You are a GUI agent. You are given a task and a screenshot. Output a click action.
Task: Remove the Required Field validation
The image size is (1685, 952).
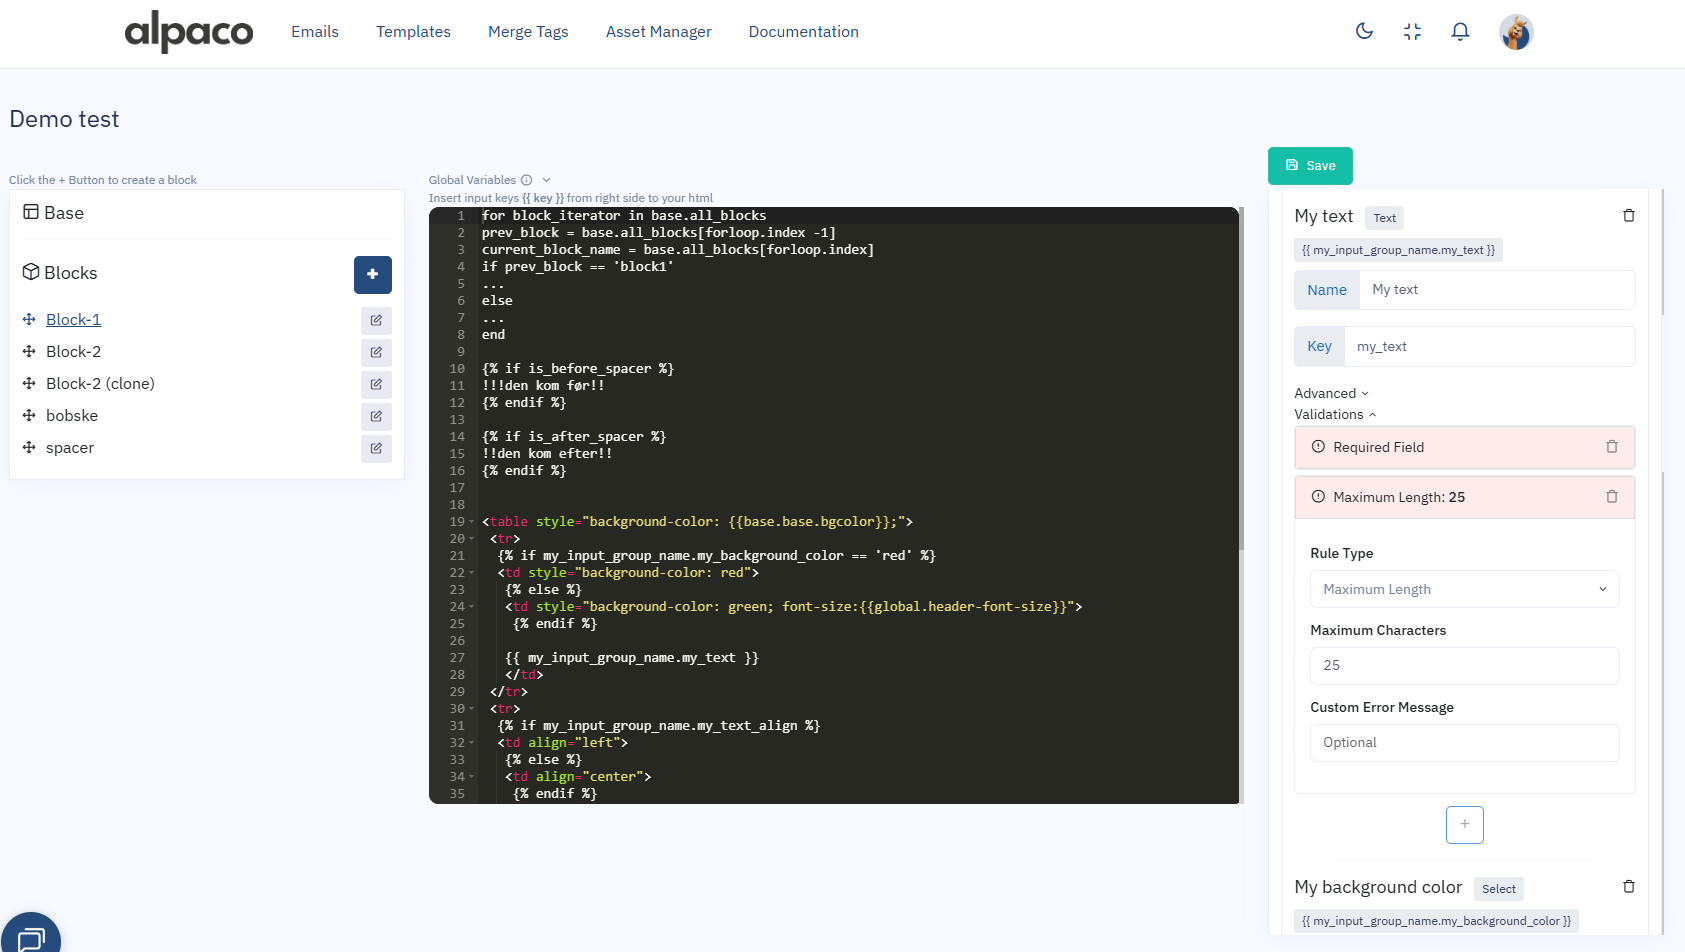click(x=1611, y=447)
